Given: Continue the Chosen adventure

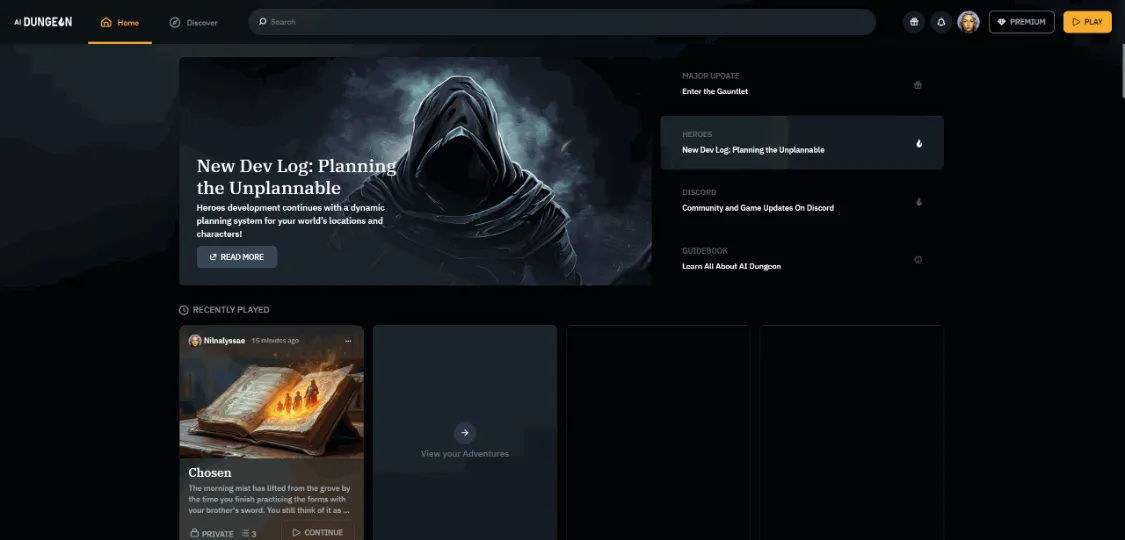Looking at the screenshot, I should 317,532.
